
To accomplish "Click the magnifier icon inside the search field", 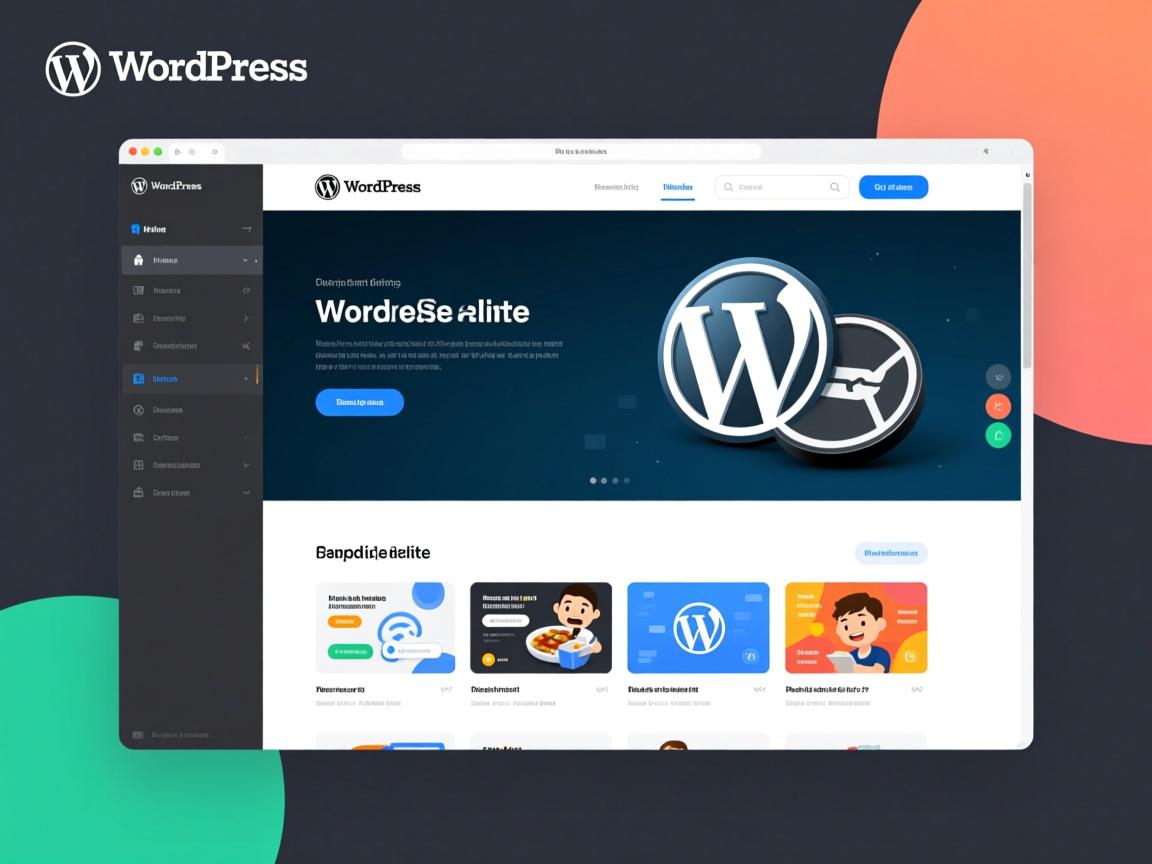I will [x=835, y=187].
